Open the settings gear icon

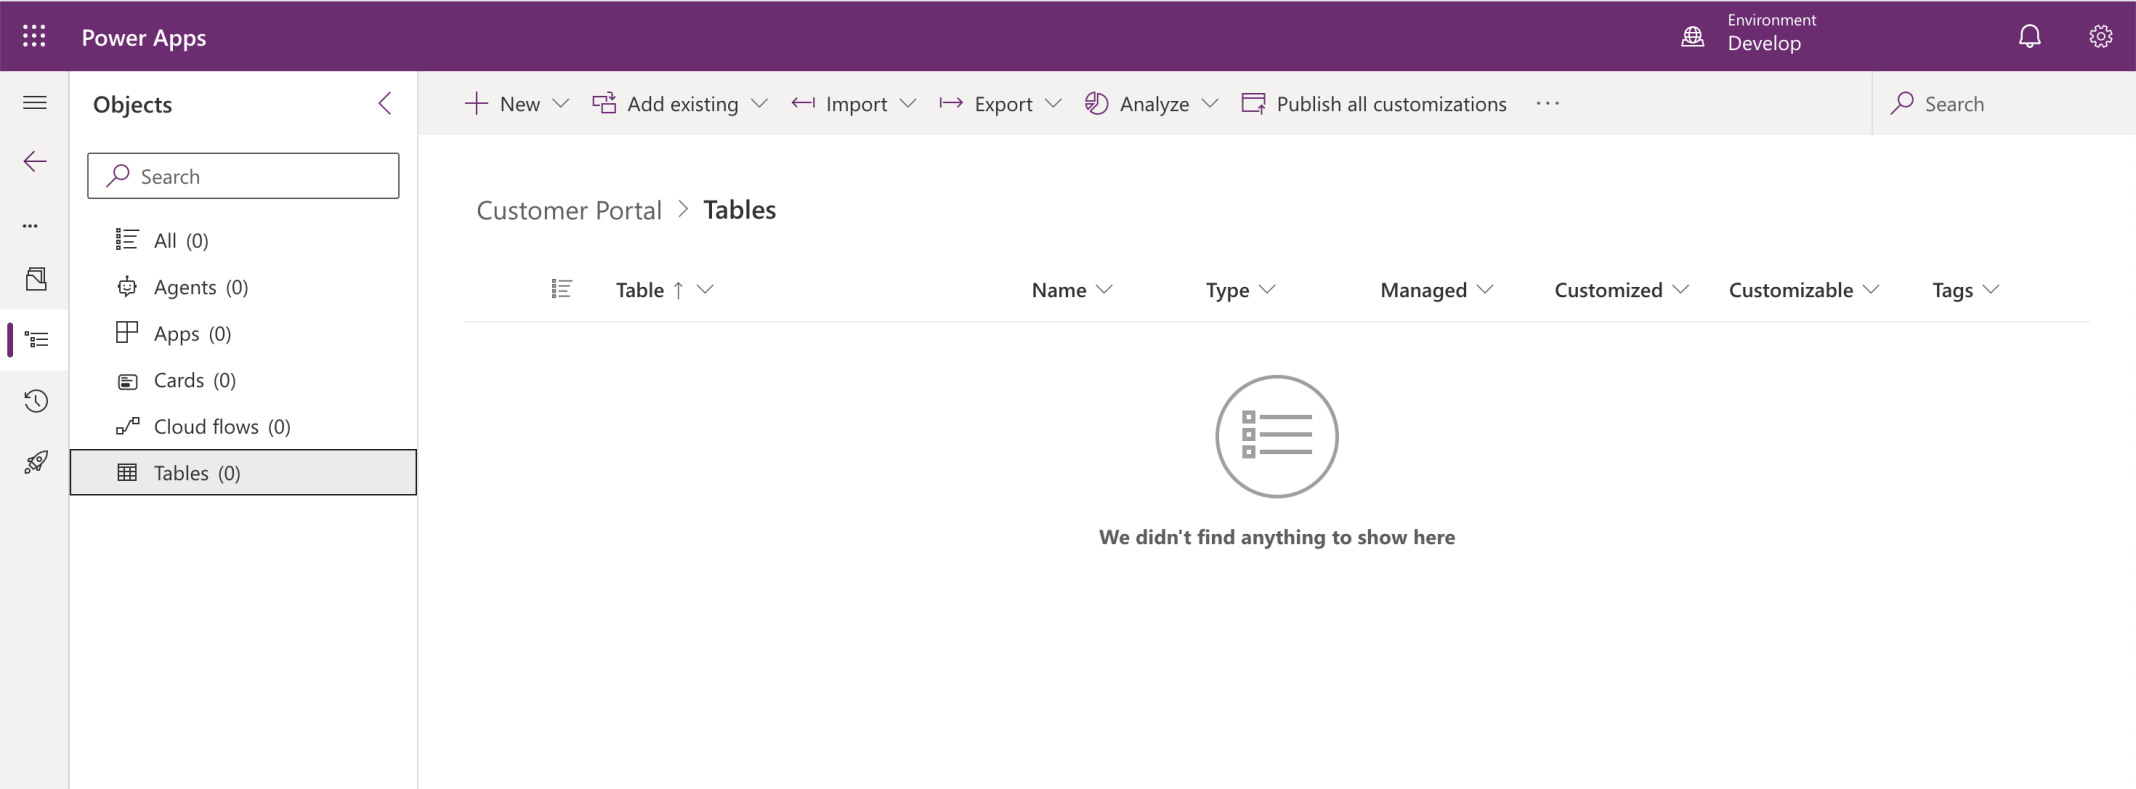point(2100,37)
